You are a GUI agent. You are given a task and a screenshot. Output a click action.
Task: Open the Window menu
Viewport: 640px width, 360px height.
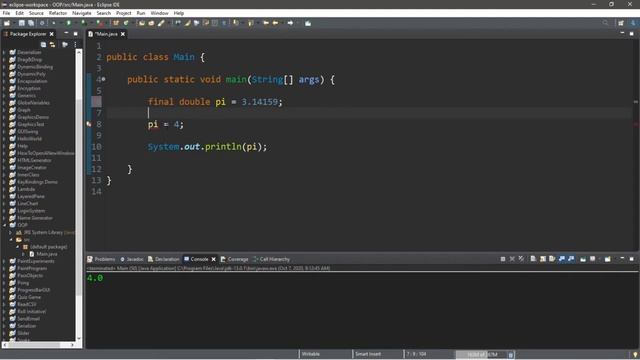(159, 13)
